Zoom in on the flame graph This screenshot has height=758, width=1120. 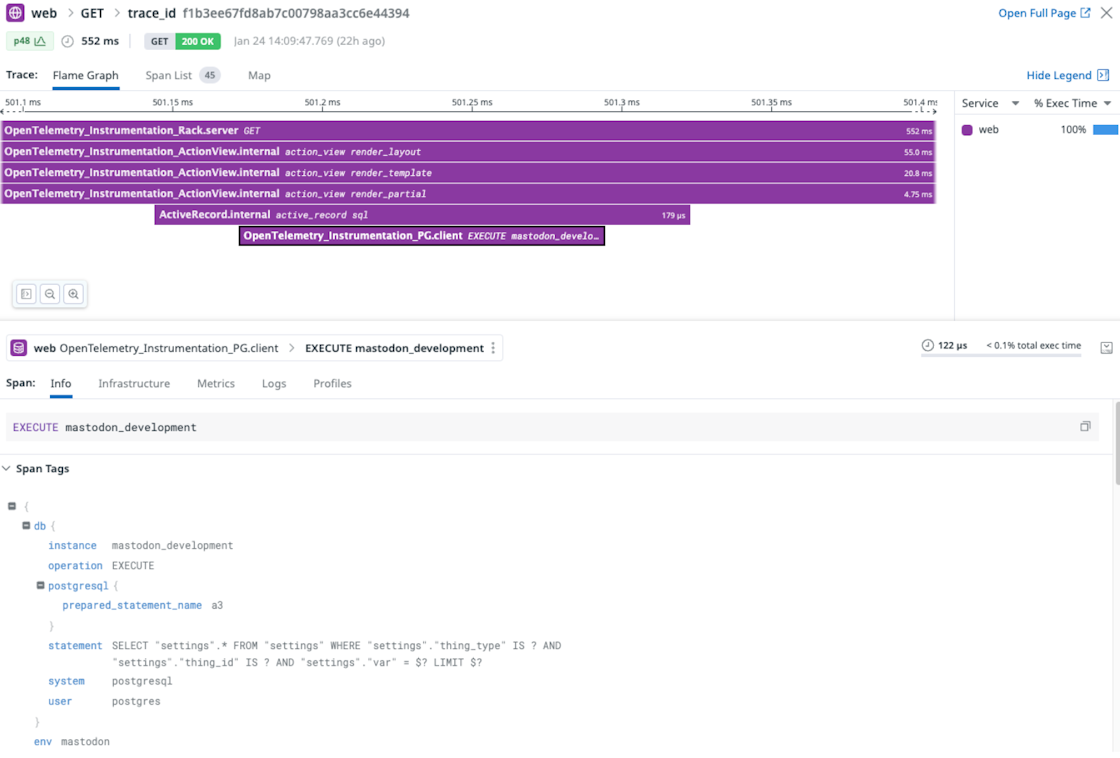[x=74, y=294]
